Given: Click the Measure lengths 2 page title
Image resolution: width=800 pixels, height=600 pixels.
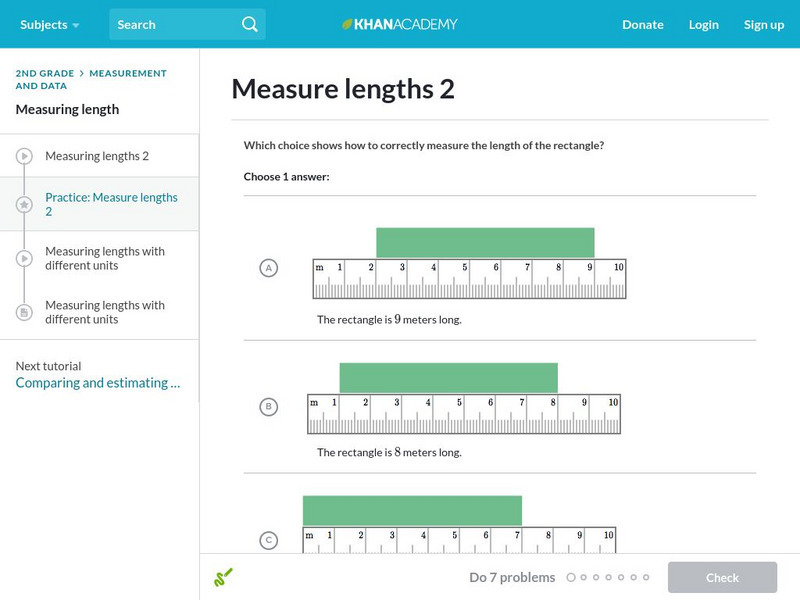Looking at the screenshot, I should [x=343, y=89].
